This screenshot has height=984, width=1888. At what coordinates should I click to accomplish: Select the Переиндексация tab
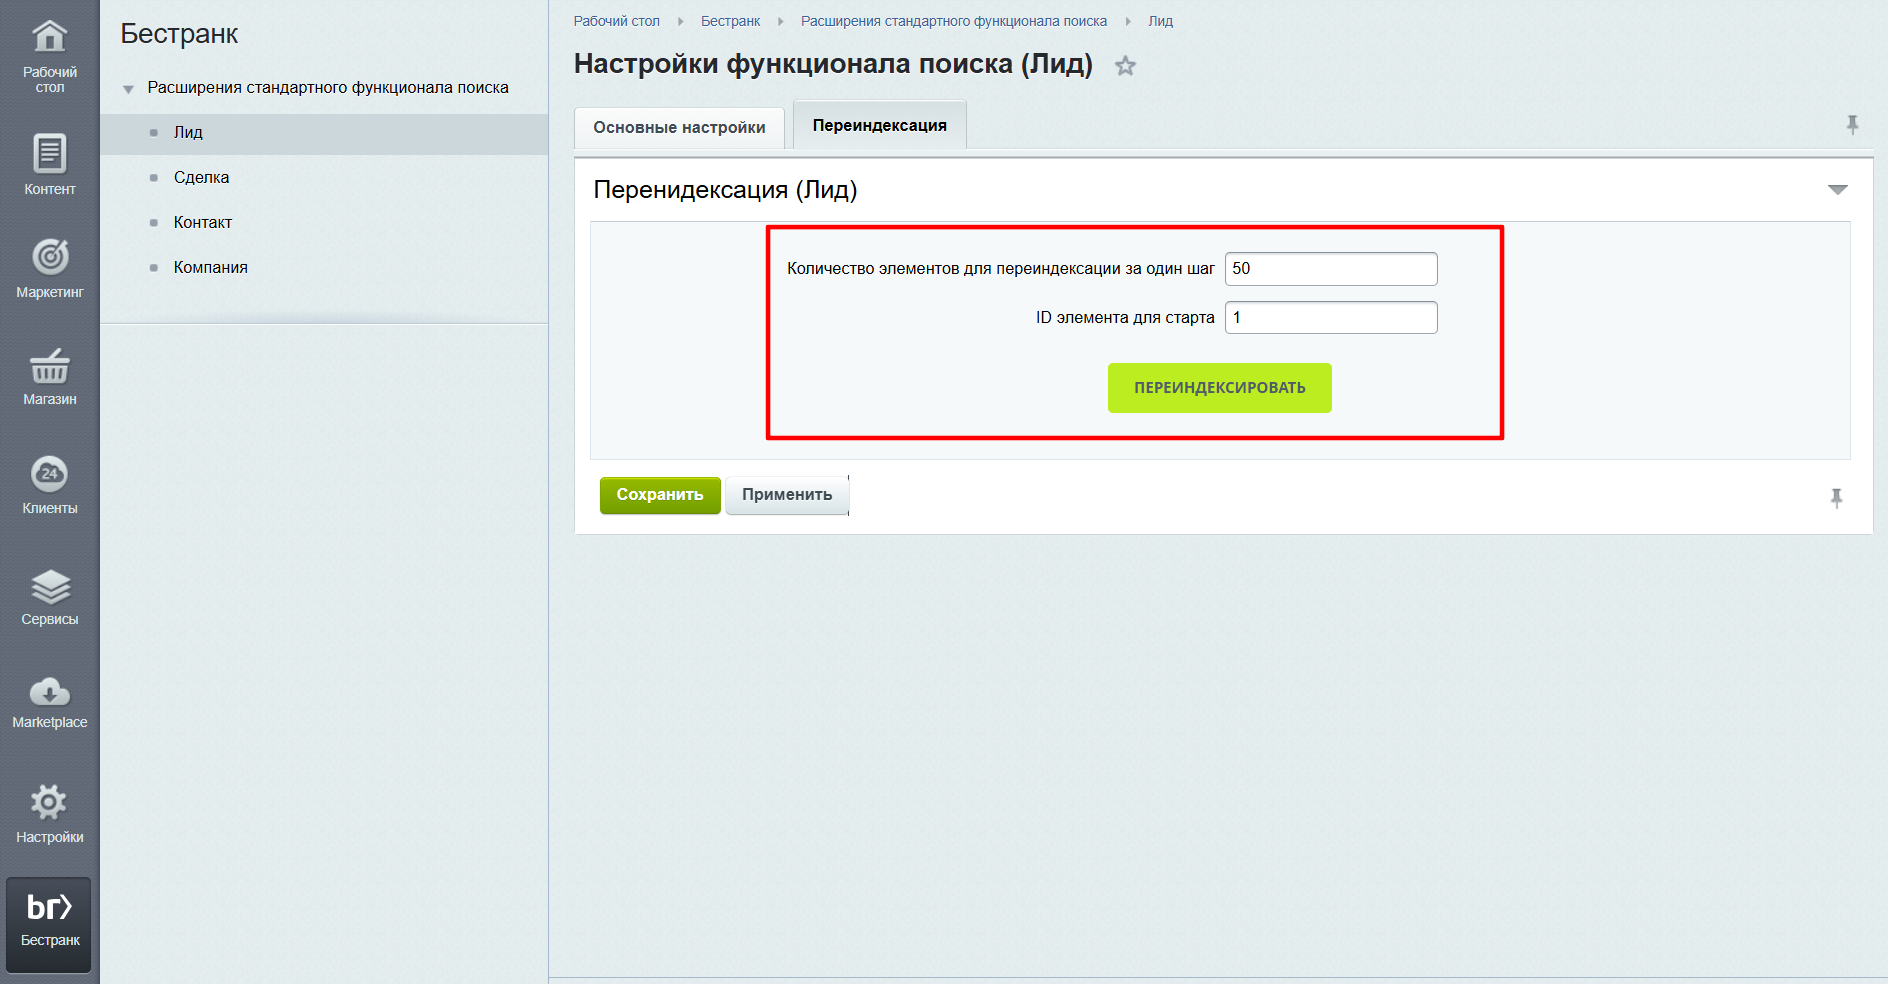879,126
